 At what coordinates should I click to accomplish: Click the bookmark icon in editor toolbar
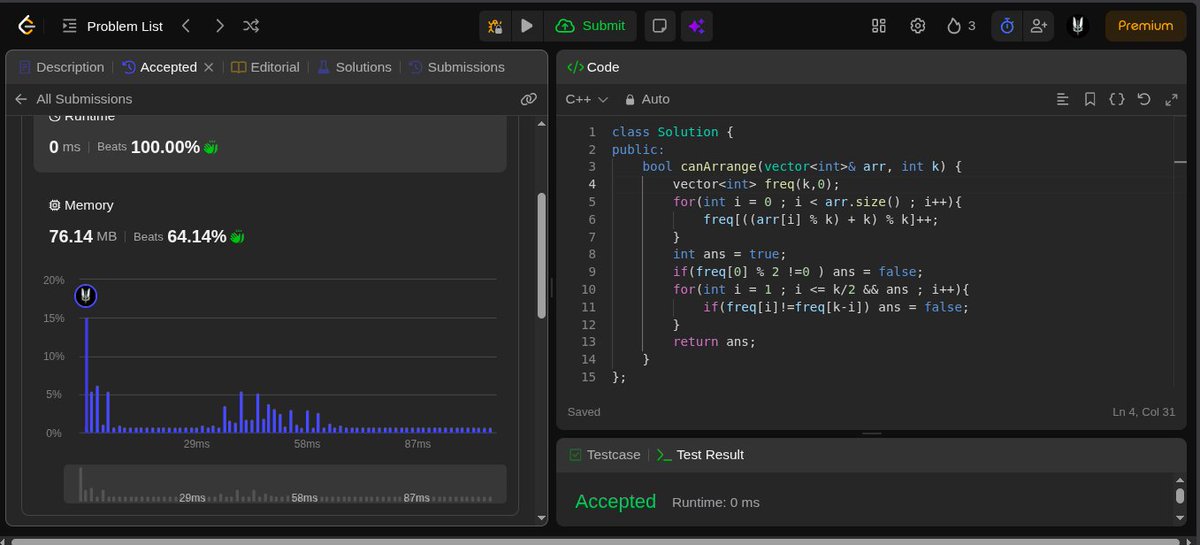coord(1090,99)
